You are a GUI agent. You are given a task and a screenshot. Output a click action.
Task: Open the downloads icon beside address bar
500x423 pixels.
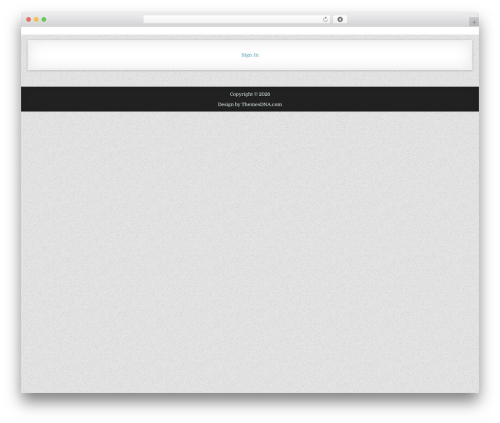pos(340,19)
